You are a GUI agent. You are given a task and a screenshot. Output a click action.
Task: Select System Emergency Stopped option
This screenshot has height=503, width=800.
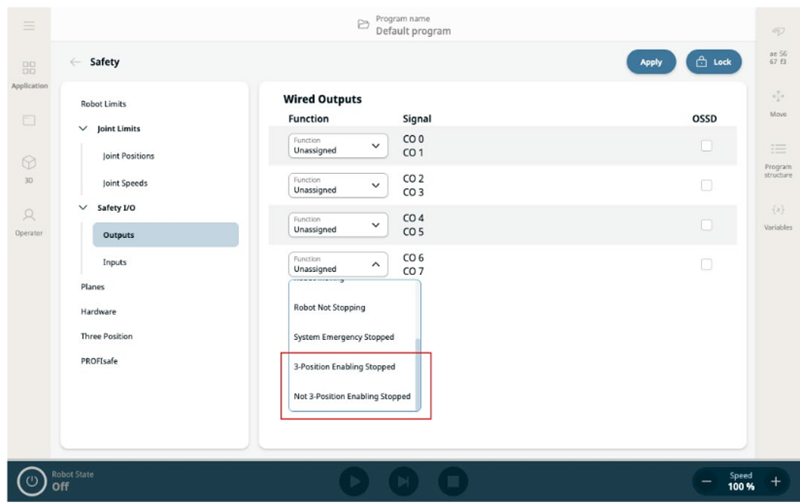pyautogui.click(x=344, y=337)
